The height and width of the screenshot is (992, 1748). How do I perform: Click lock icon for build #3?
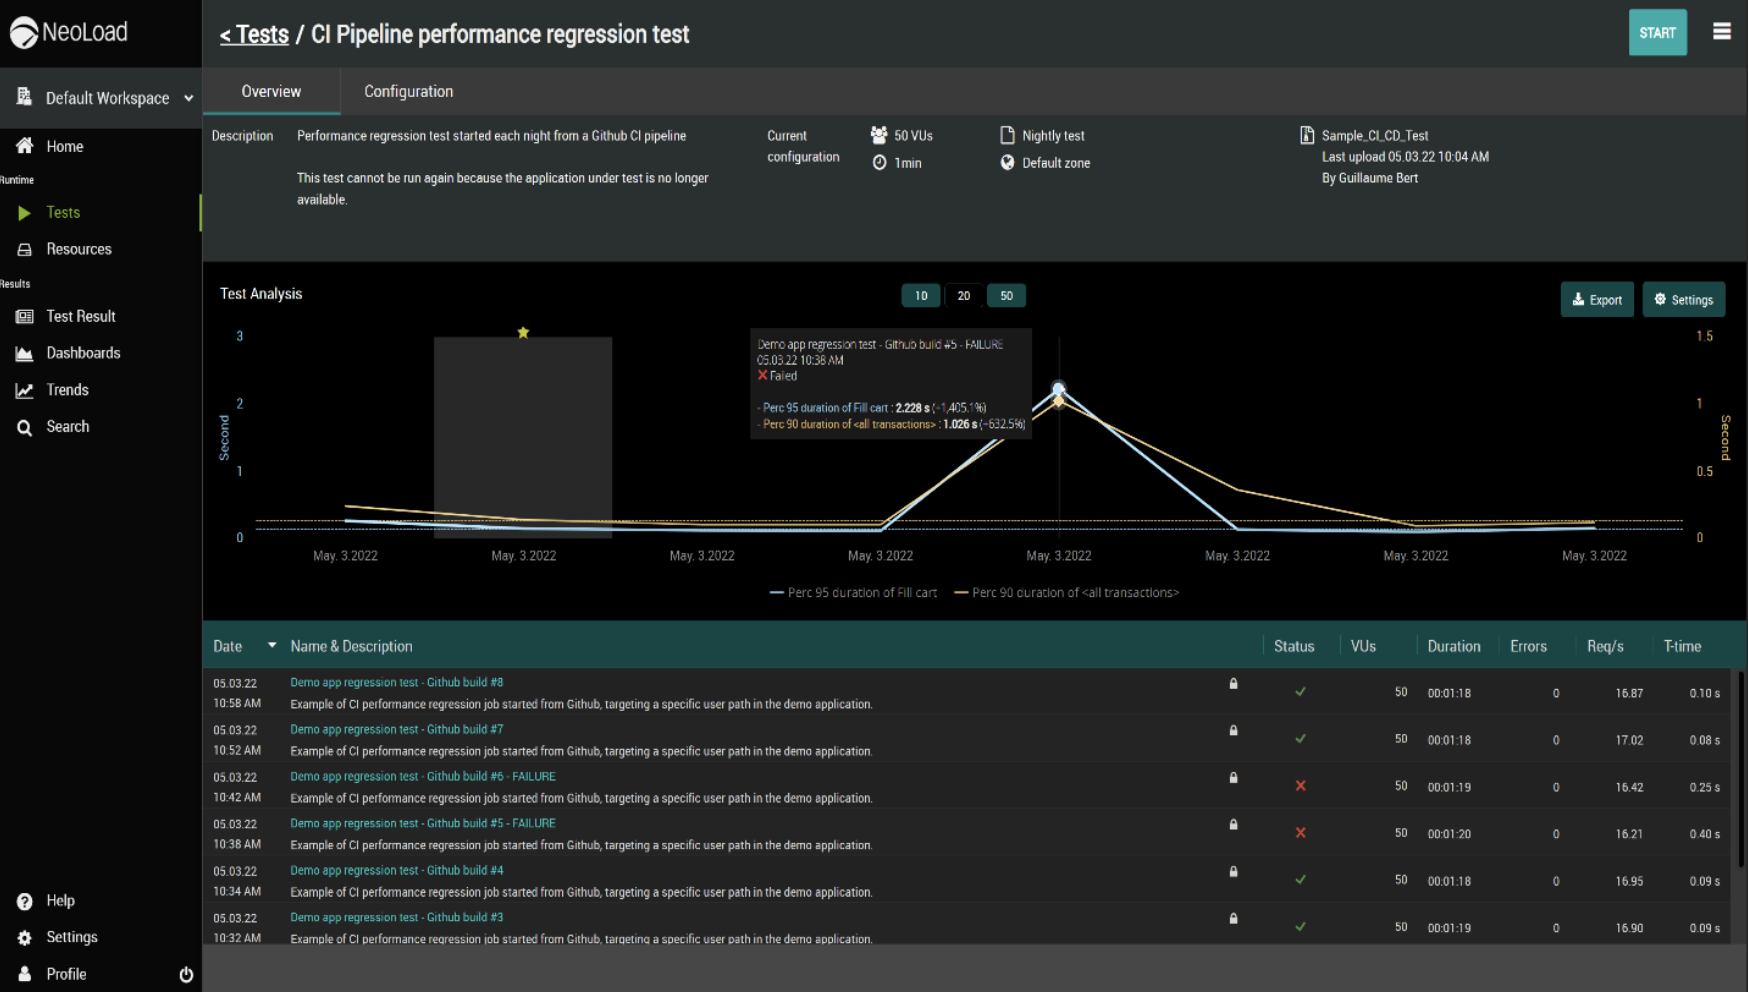pos(1233,919)
